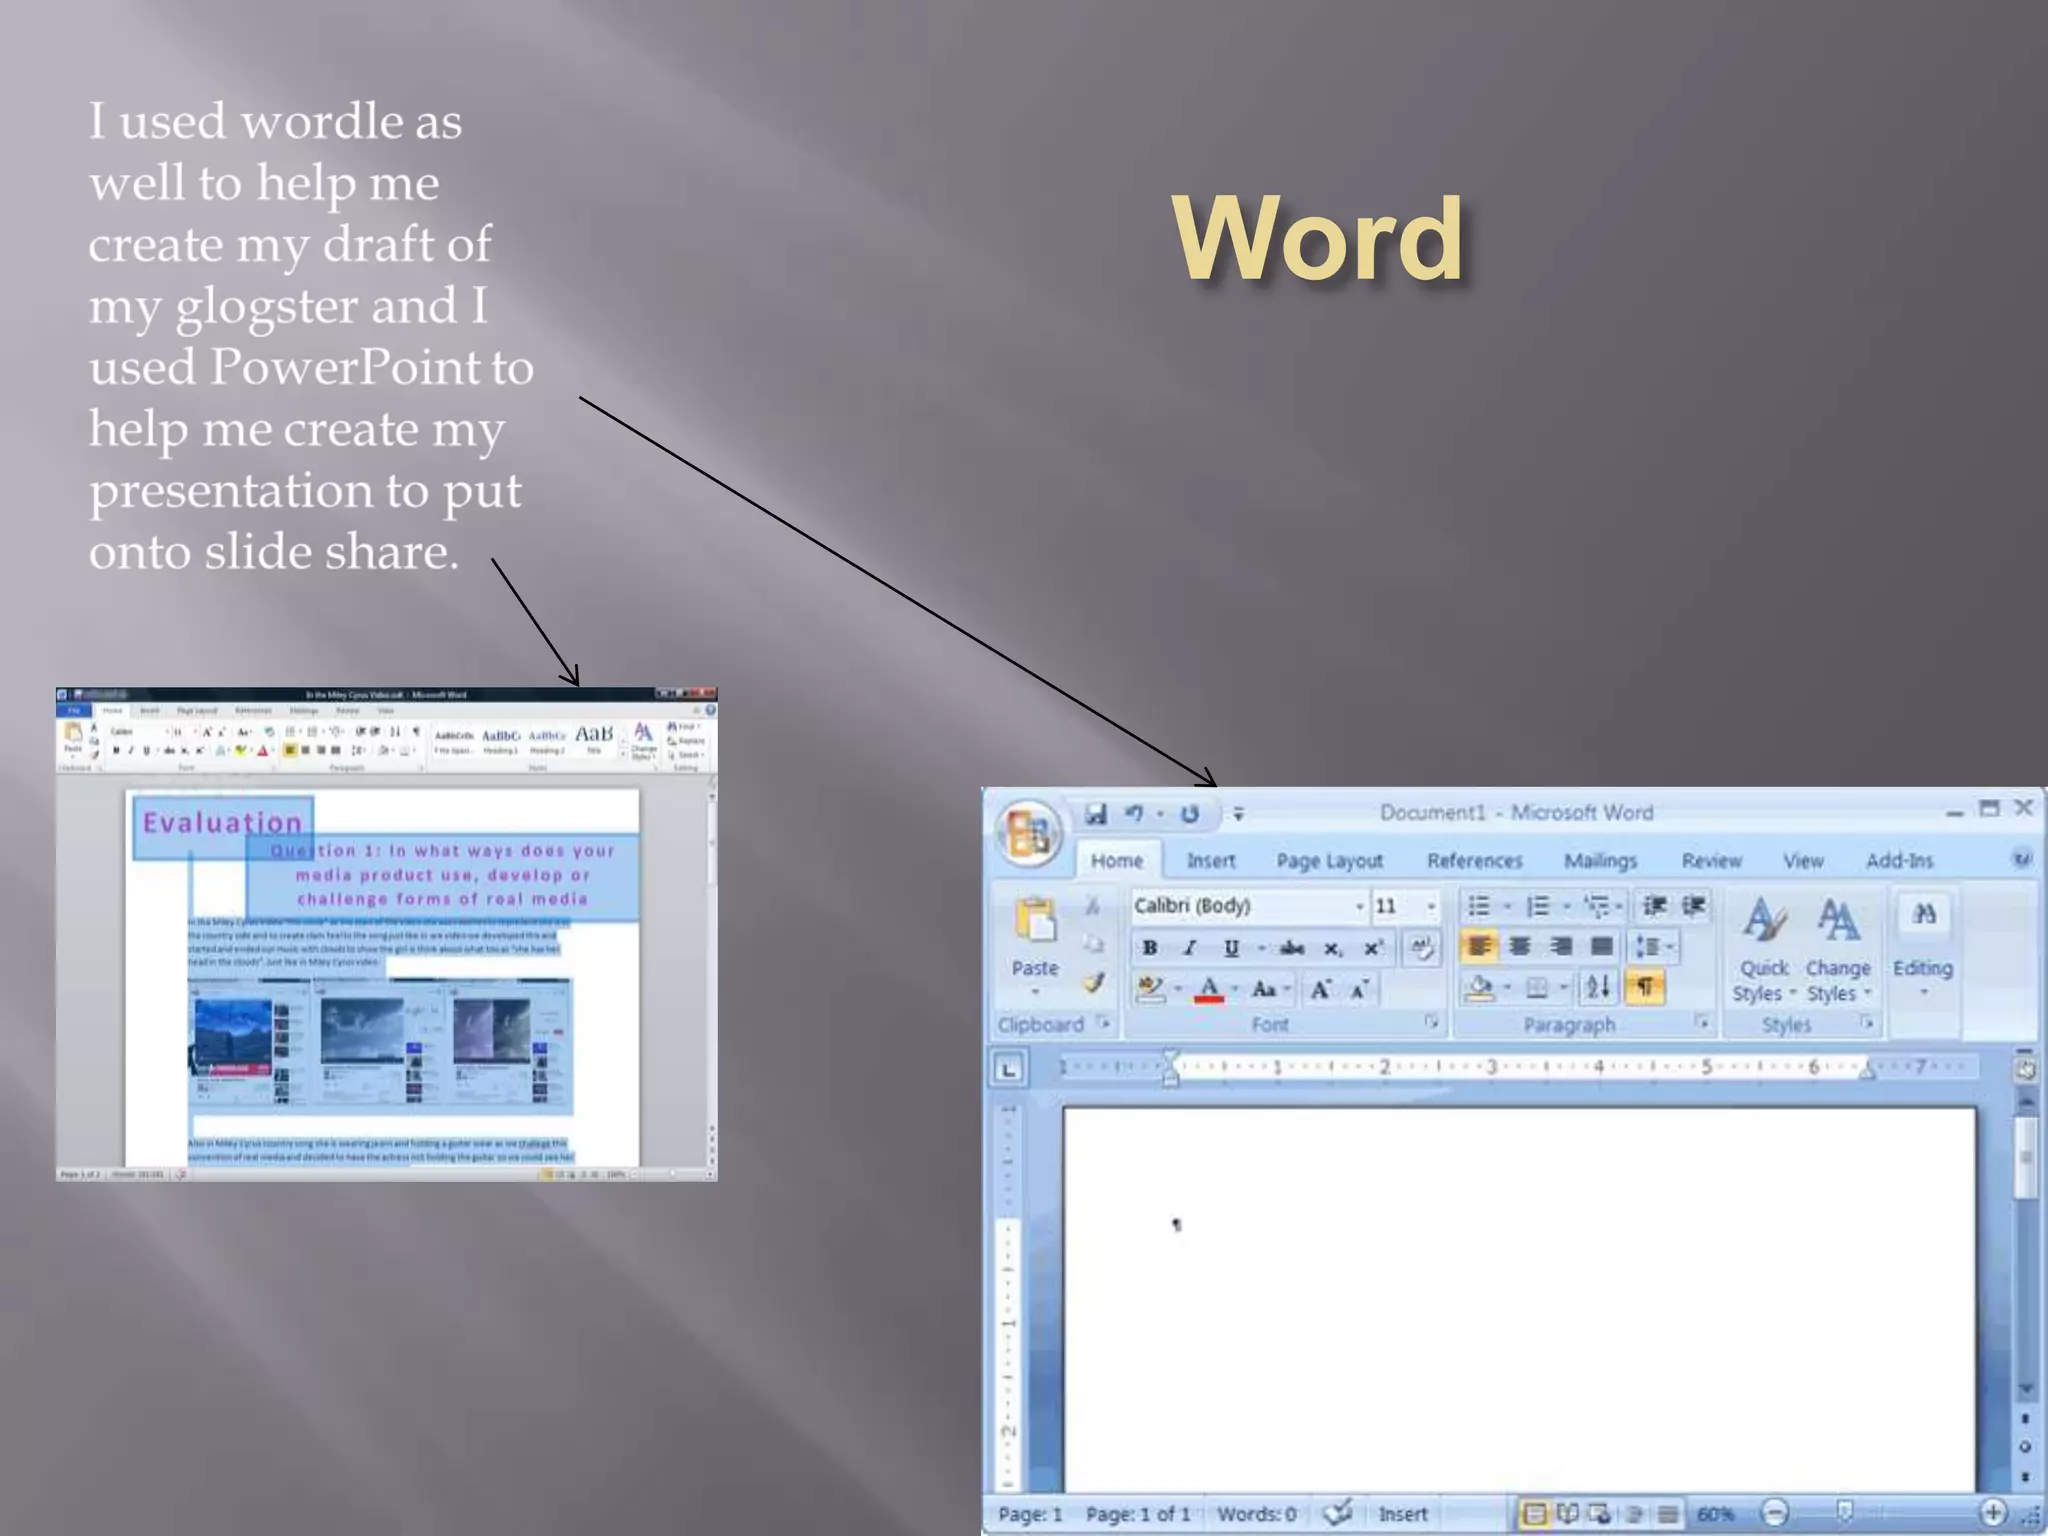Click the Strikethrough icon in Font group
This screenshot has height=1536, width=2048.
(1292, 948)
